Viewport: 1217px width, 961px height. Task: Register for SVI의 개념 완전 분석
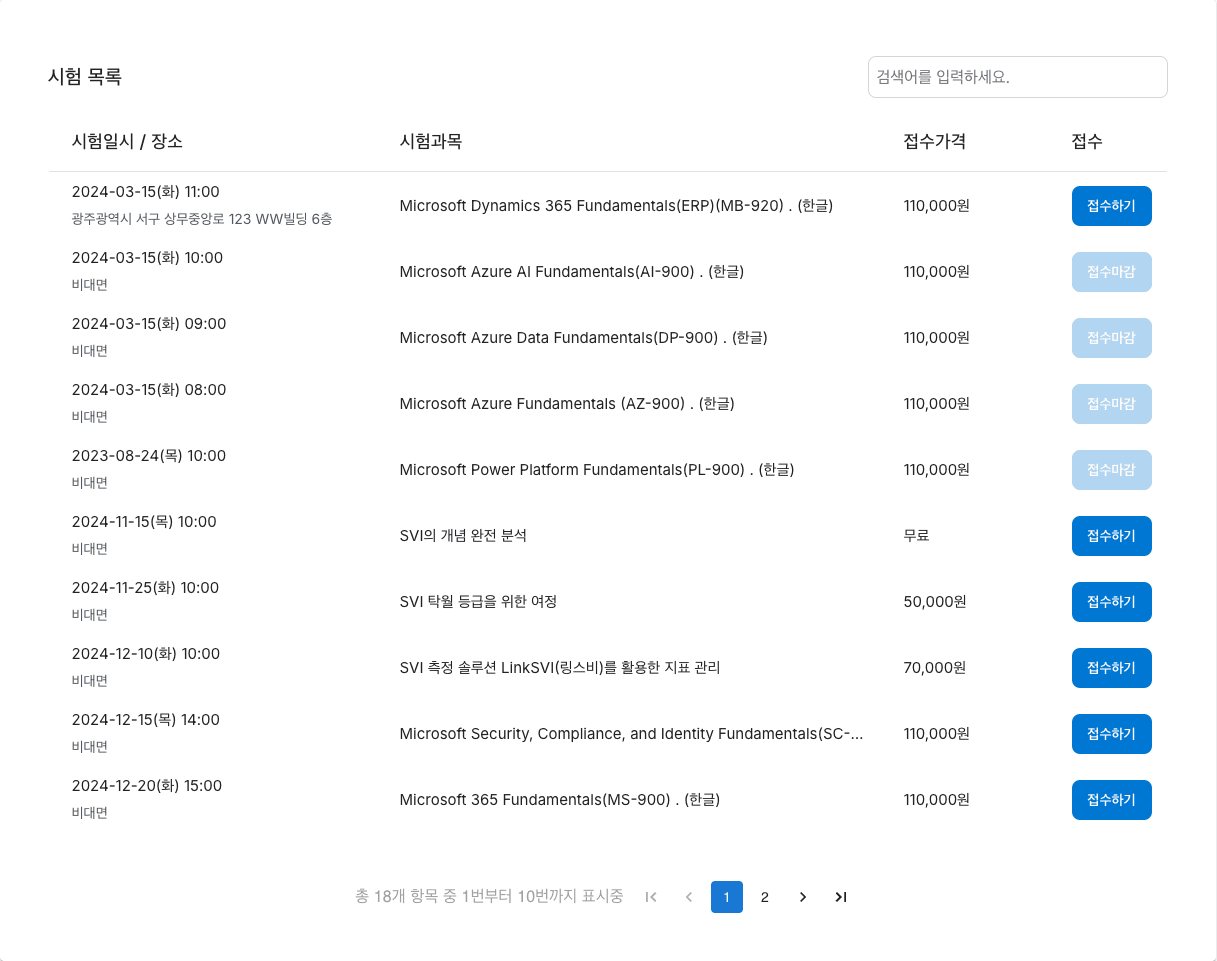coord(1111,536)
